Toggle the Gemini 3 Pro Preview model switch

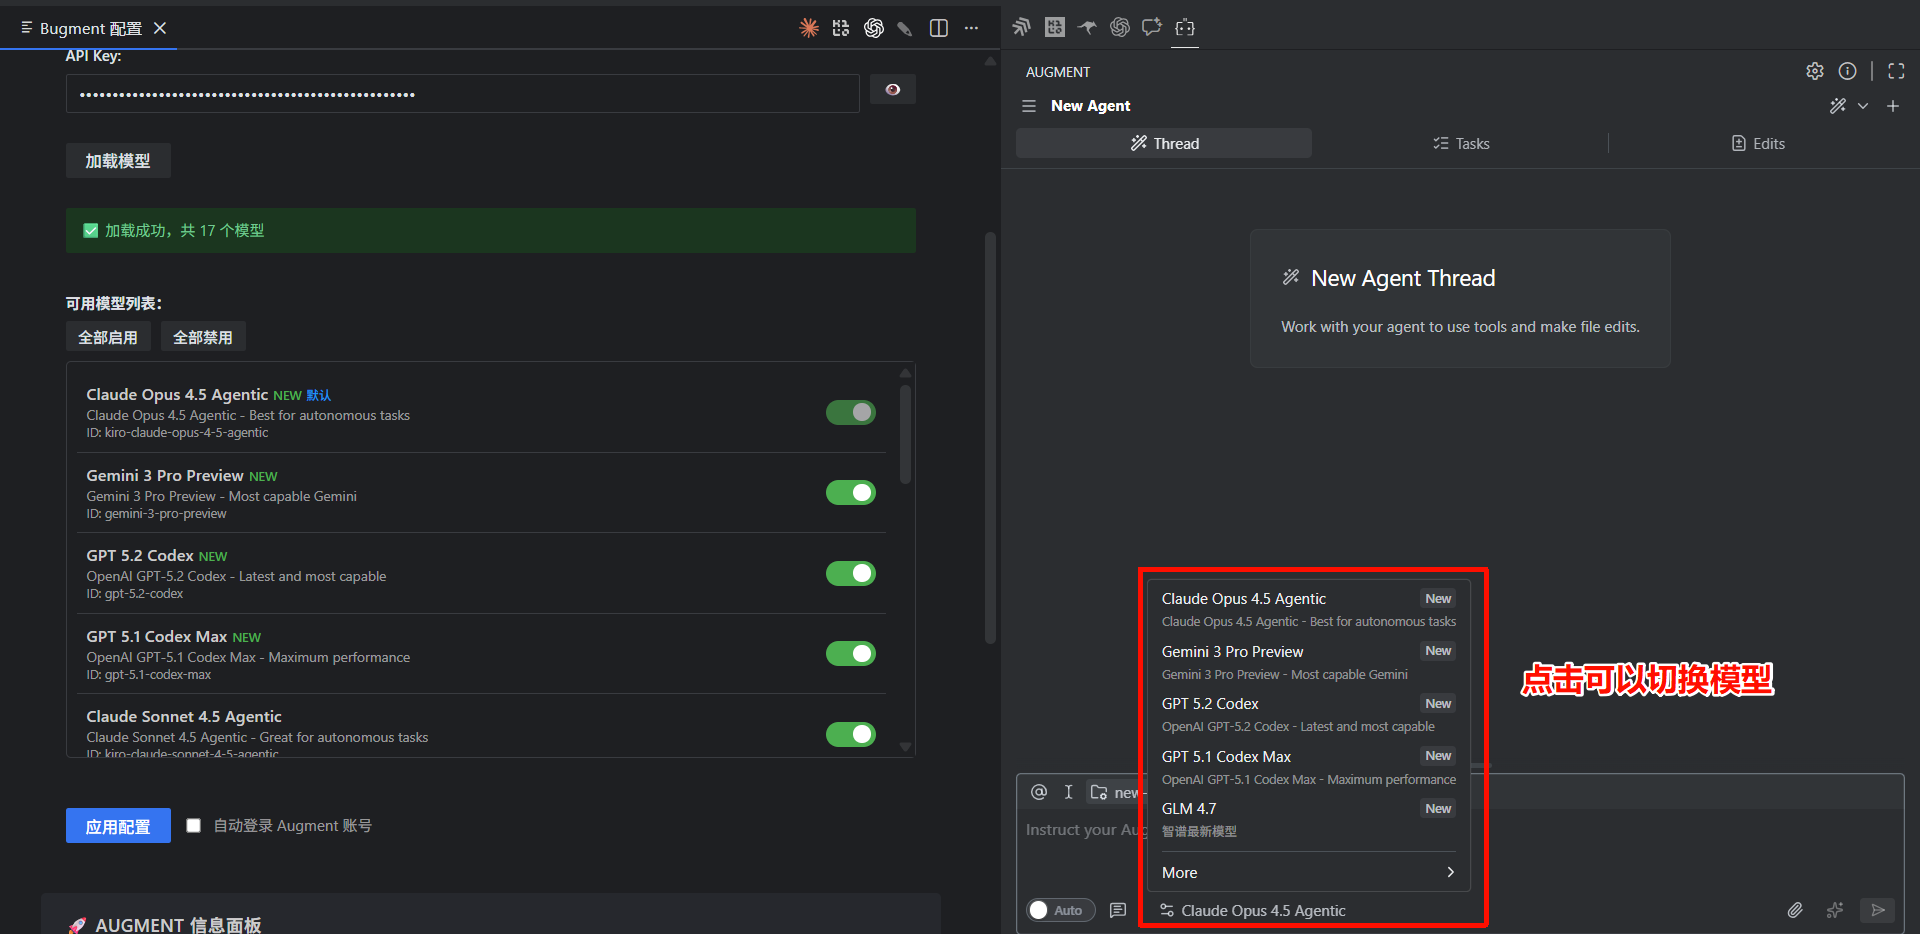[x=851, y=492]
